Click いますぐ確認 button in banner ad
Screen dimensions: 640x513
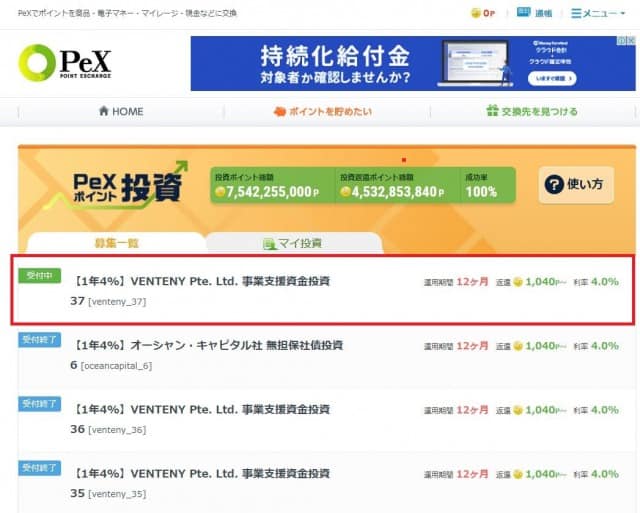pyautogui.click(x=552, y=78)
